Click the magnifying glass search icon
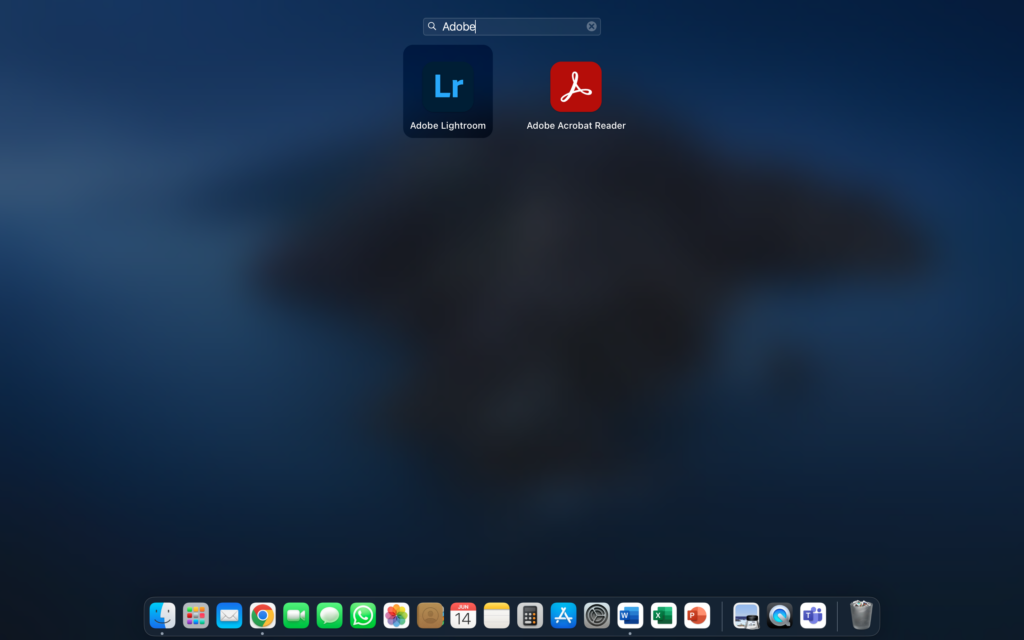 tap(432, 27)
